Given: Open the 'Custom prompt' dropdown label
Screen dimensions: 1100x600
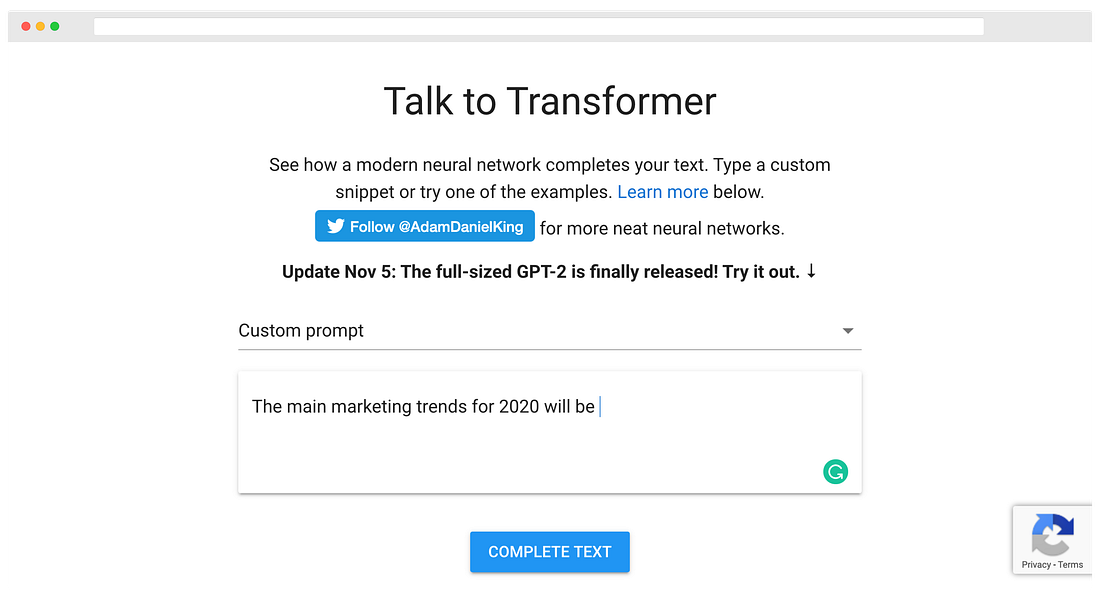Looking at the screenshot, I should point(301,331).
